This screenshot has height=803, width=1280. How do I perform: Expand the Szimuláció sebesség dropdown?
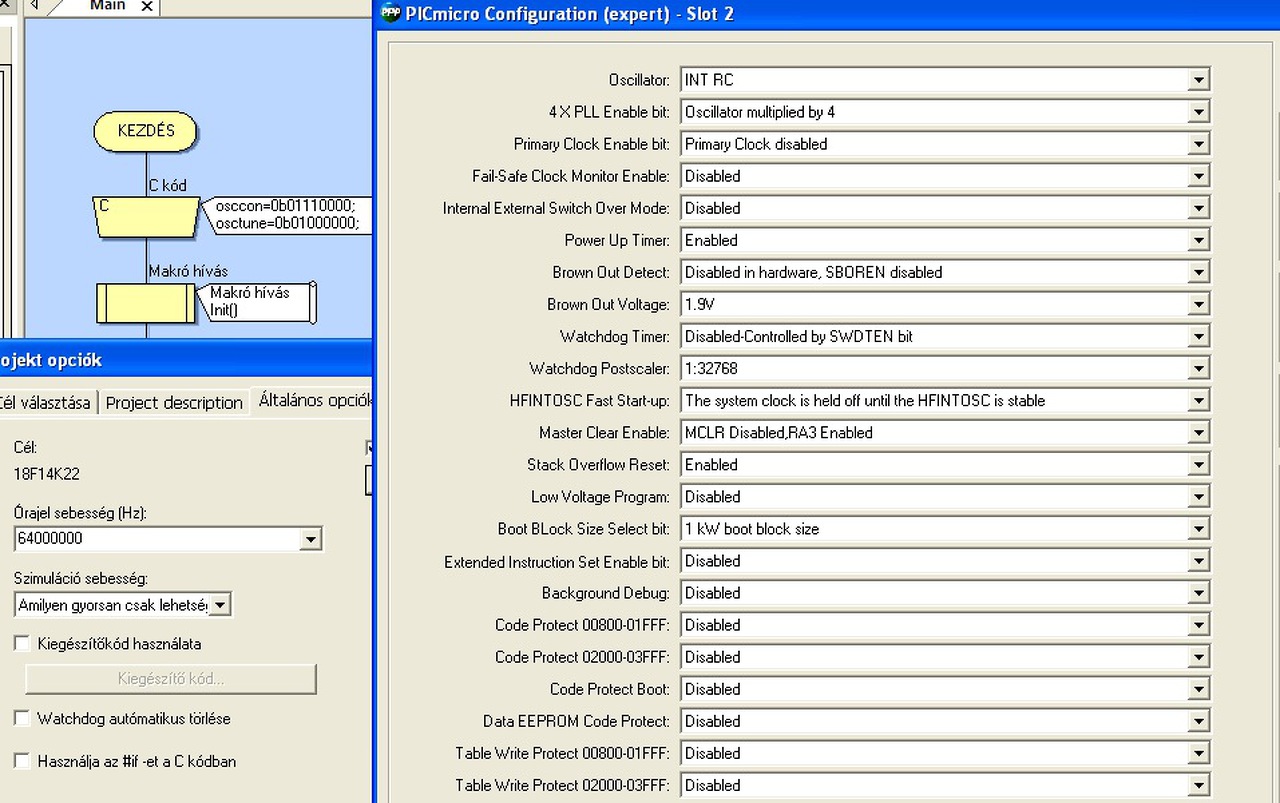[221, 604]
